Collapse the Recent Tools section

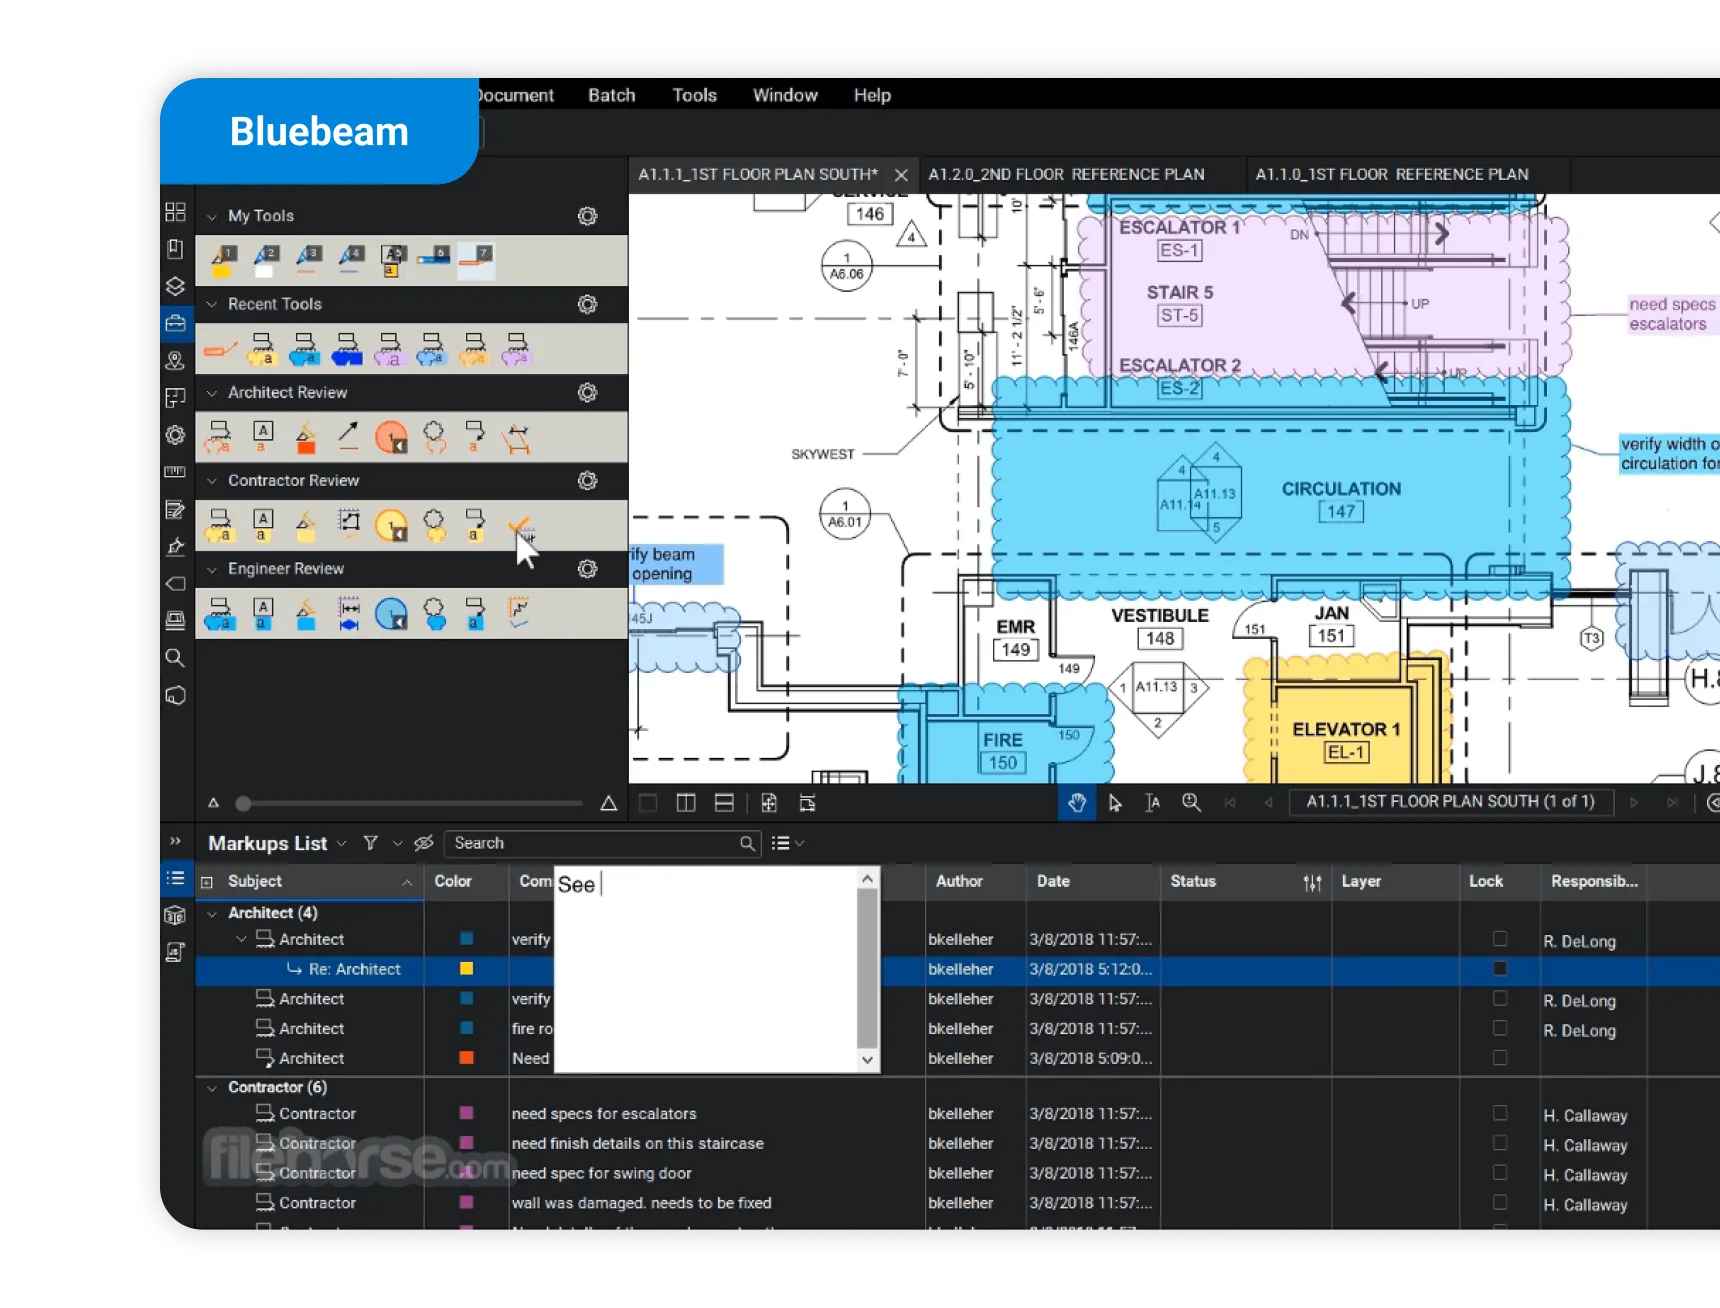pos(211,304)
